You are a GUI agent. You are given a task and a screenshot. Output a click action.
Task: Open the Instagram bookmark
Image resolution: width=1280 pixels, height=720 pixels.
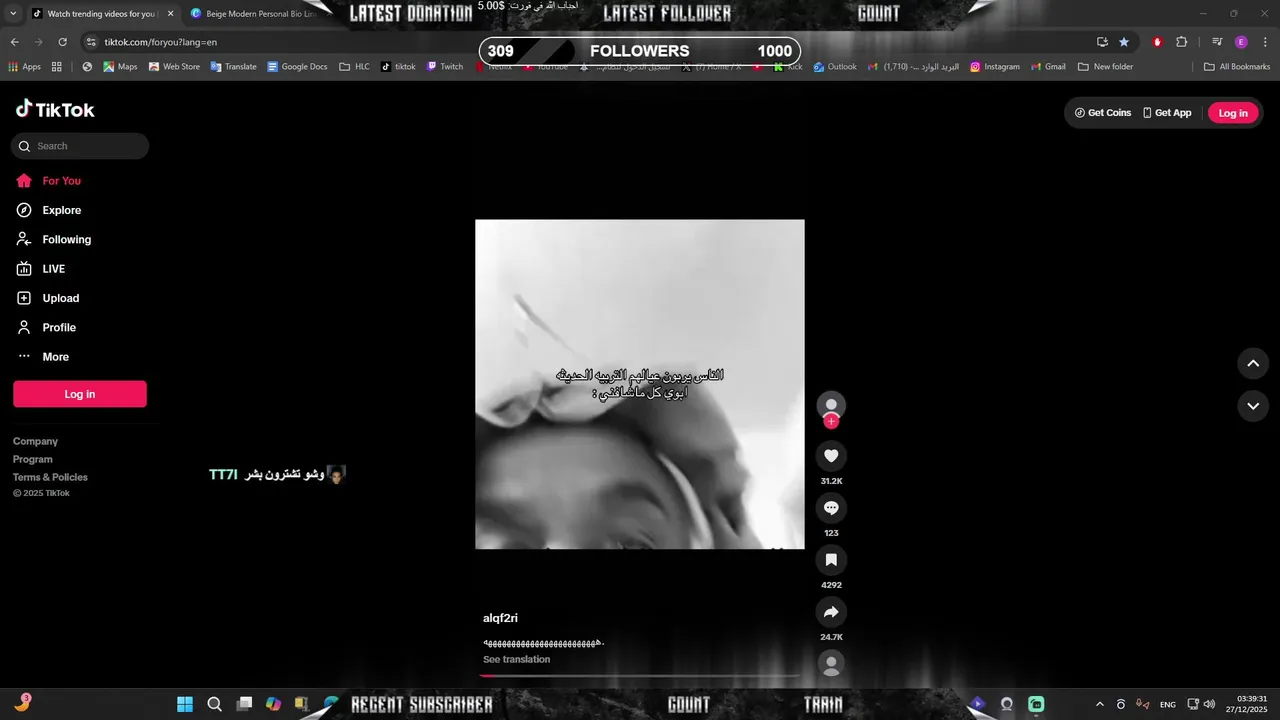pyautogui.click(x=995, y=67)
